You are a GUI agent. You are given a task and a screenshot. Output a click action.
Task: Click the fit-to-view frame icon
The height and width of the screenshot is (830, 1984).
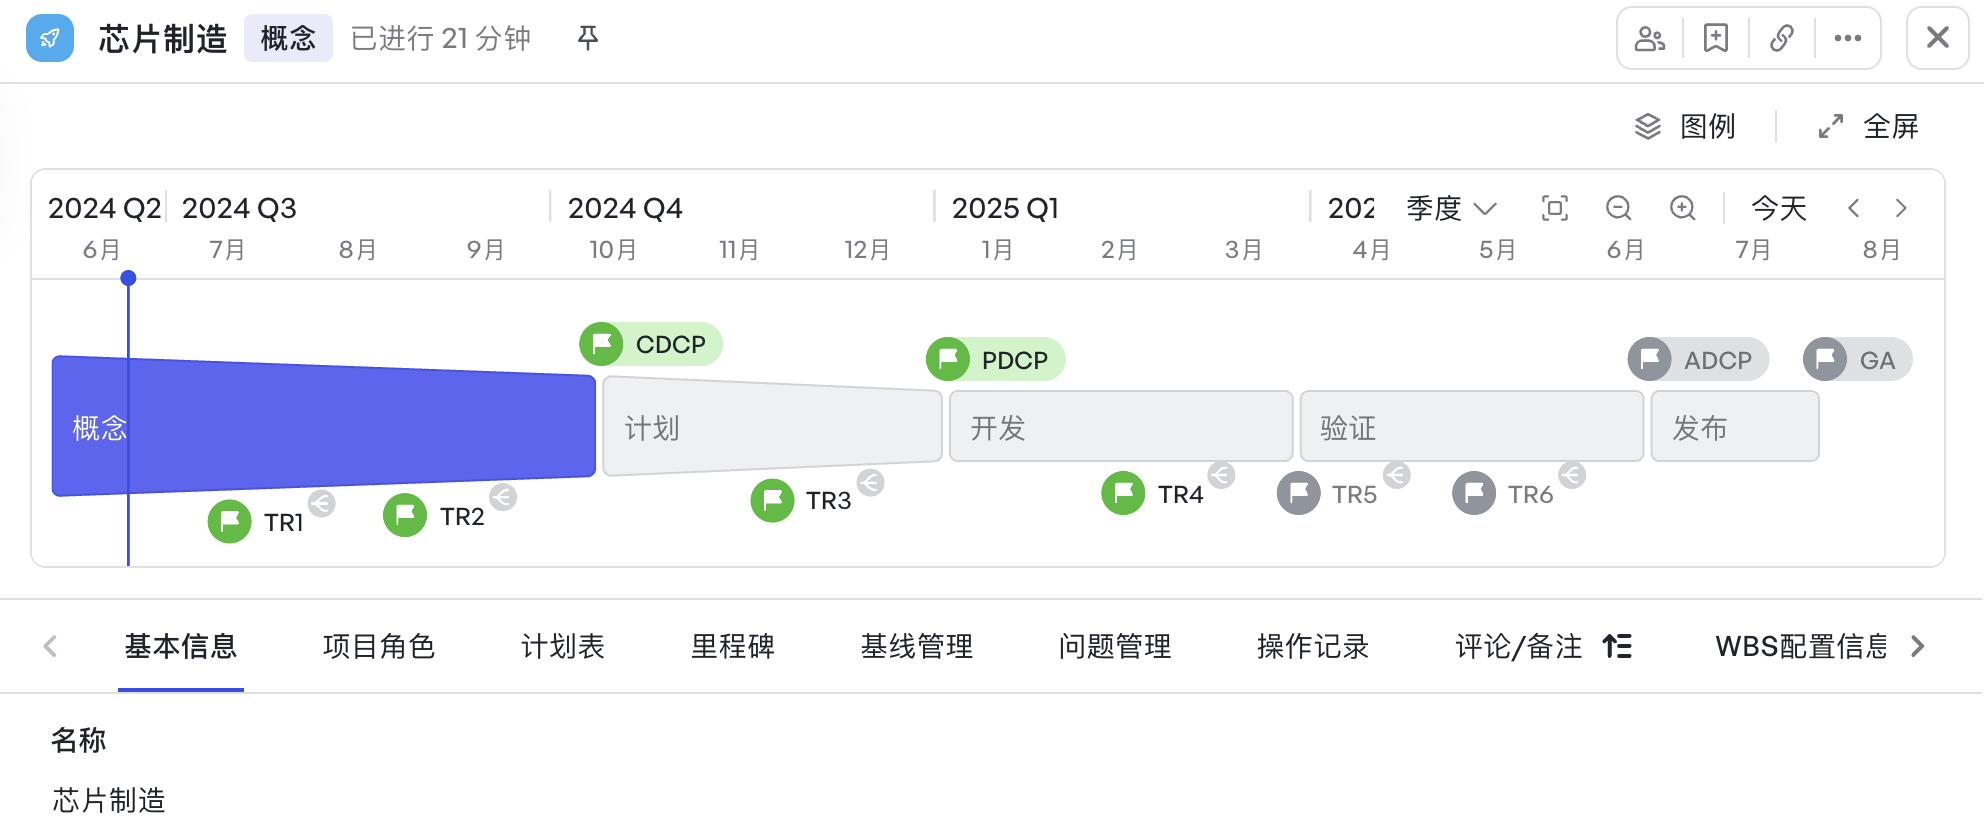(1555, 208)
